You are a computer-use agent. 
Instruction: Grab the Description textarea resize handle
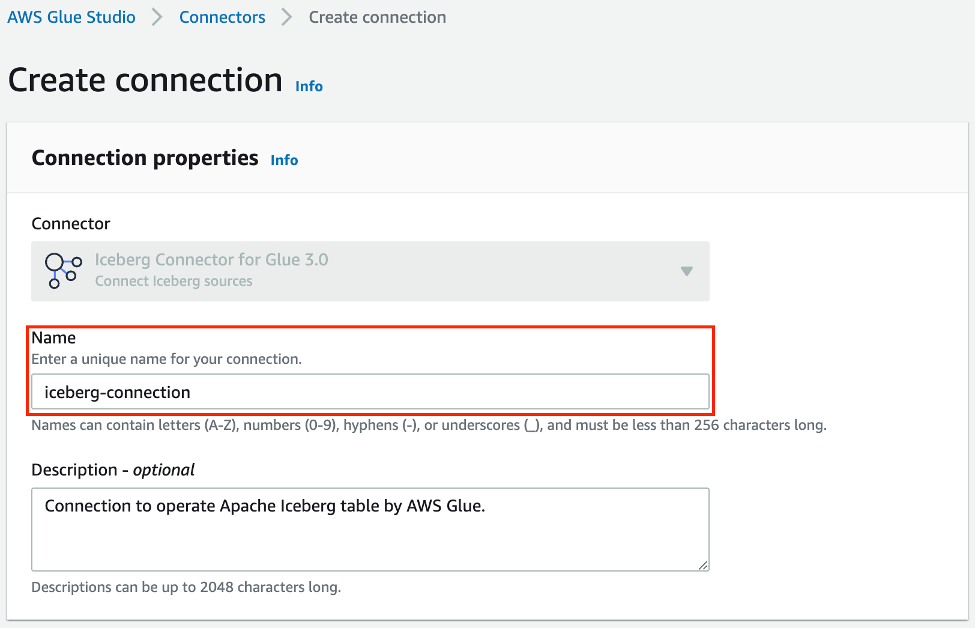(703, 564)
